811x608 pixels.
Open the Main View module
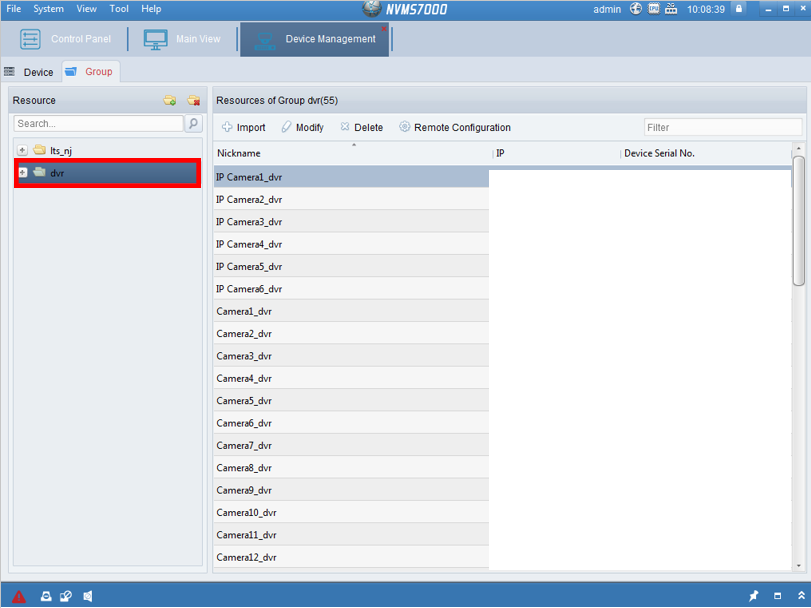[183, 40]
